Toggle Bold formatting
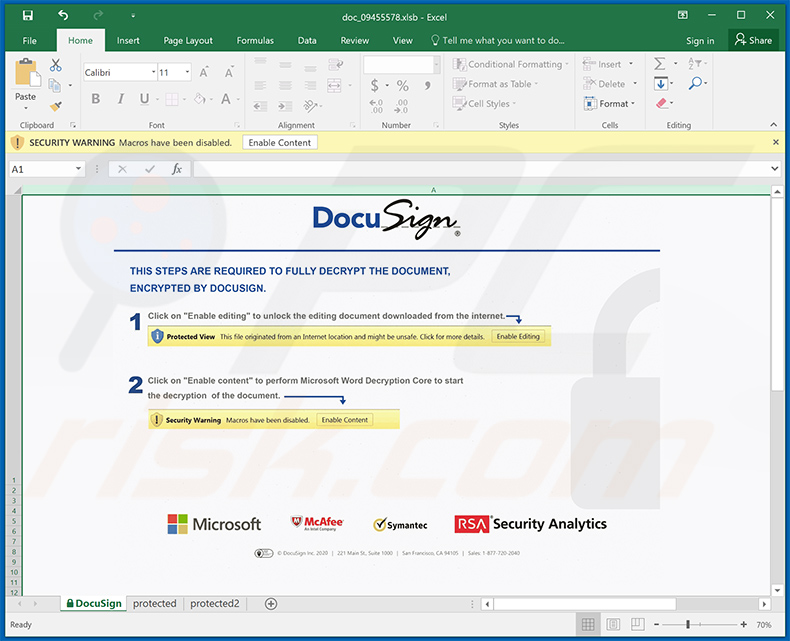 (x=95, y=99)
